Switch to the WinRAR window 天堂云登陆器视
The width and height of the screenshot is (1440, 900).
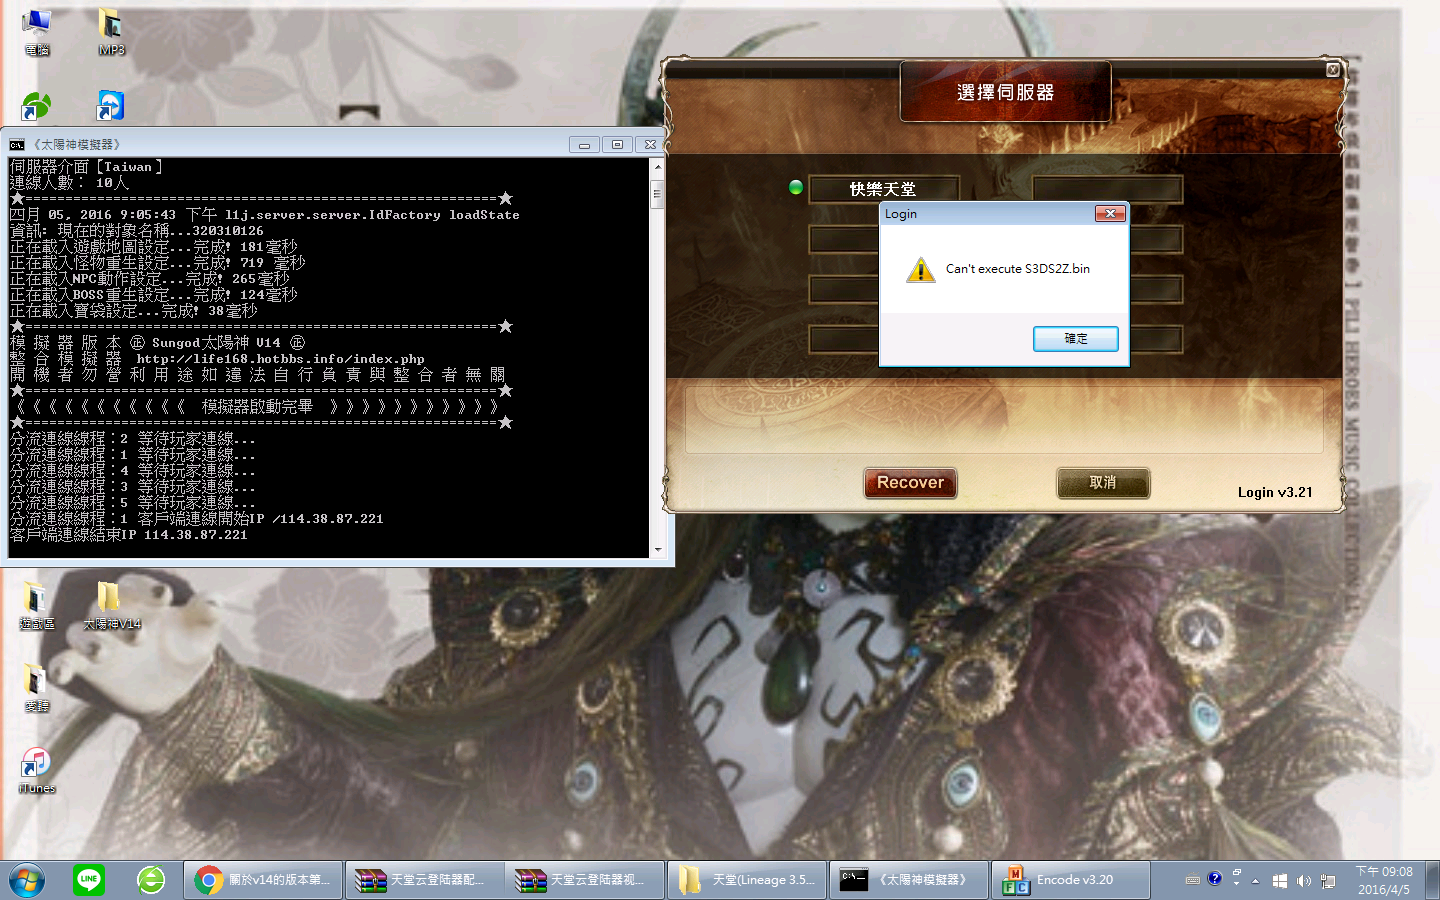(585, 880)
